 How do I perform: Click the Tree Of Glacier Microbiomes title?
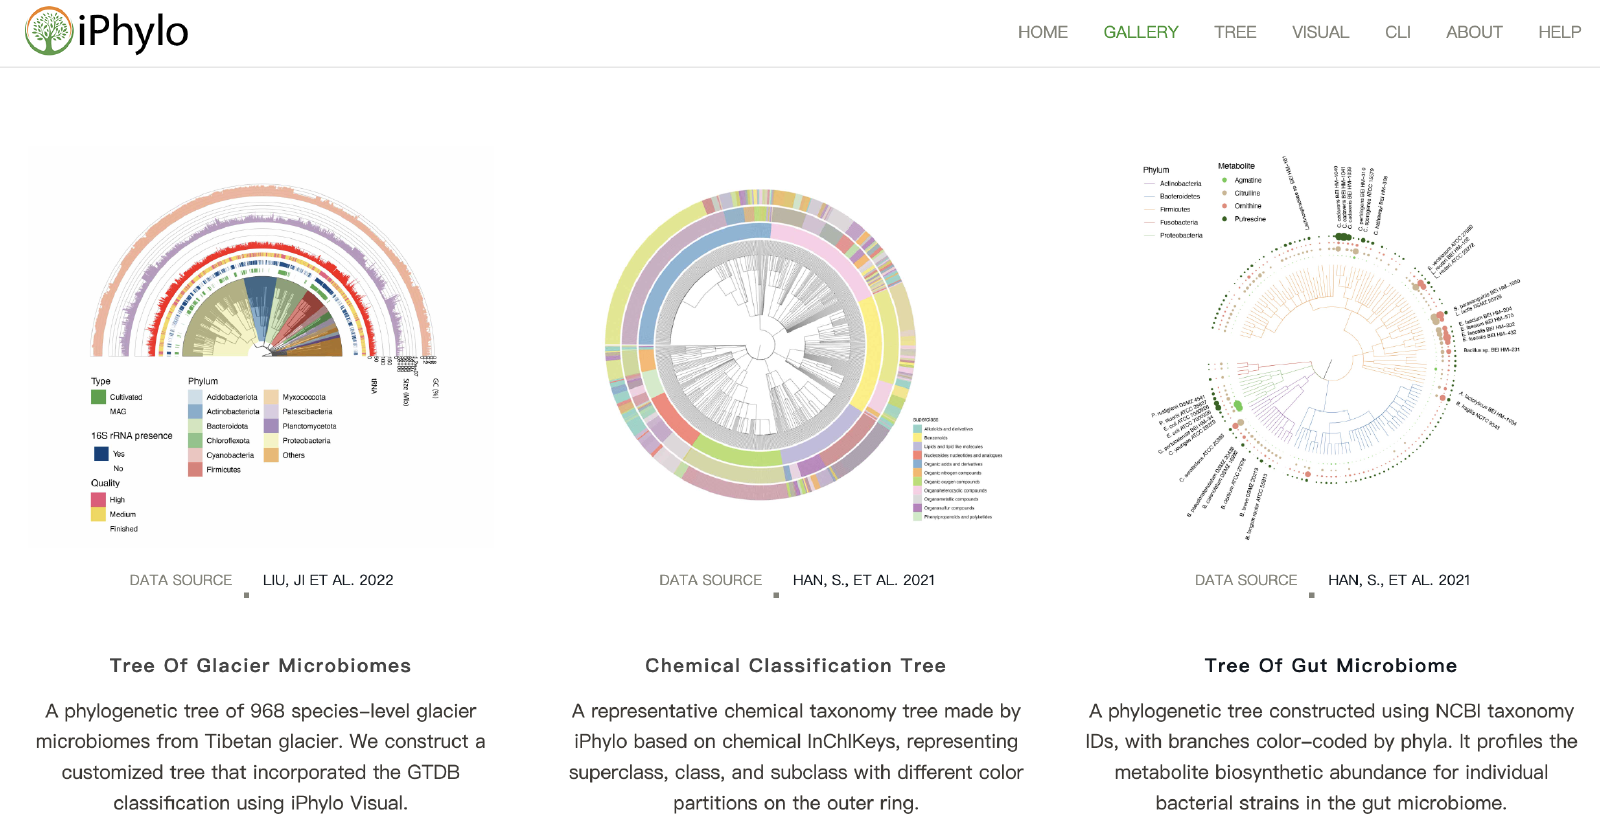(260, 666)
